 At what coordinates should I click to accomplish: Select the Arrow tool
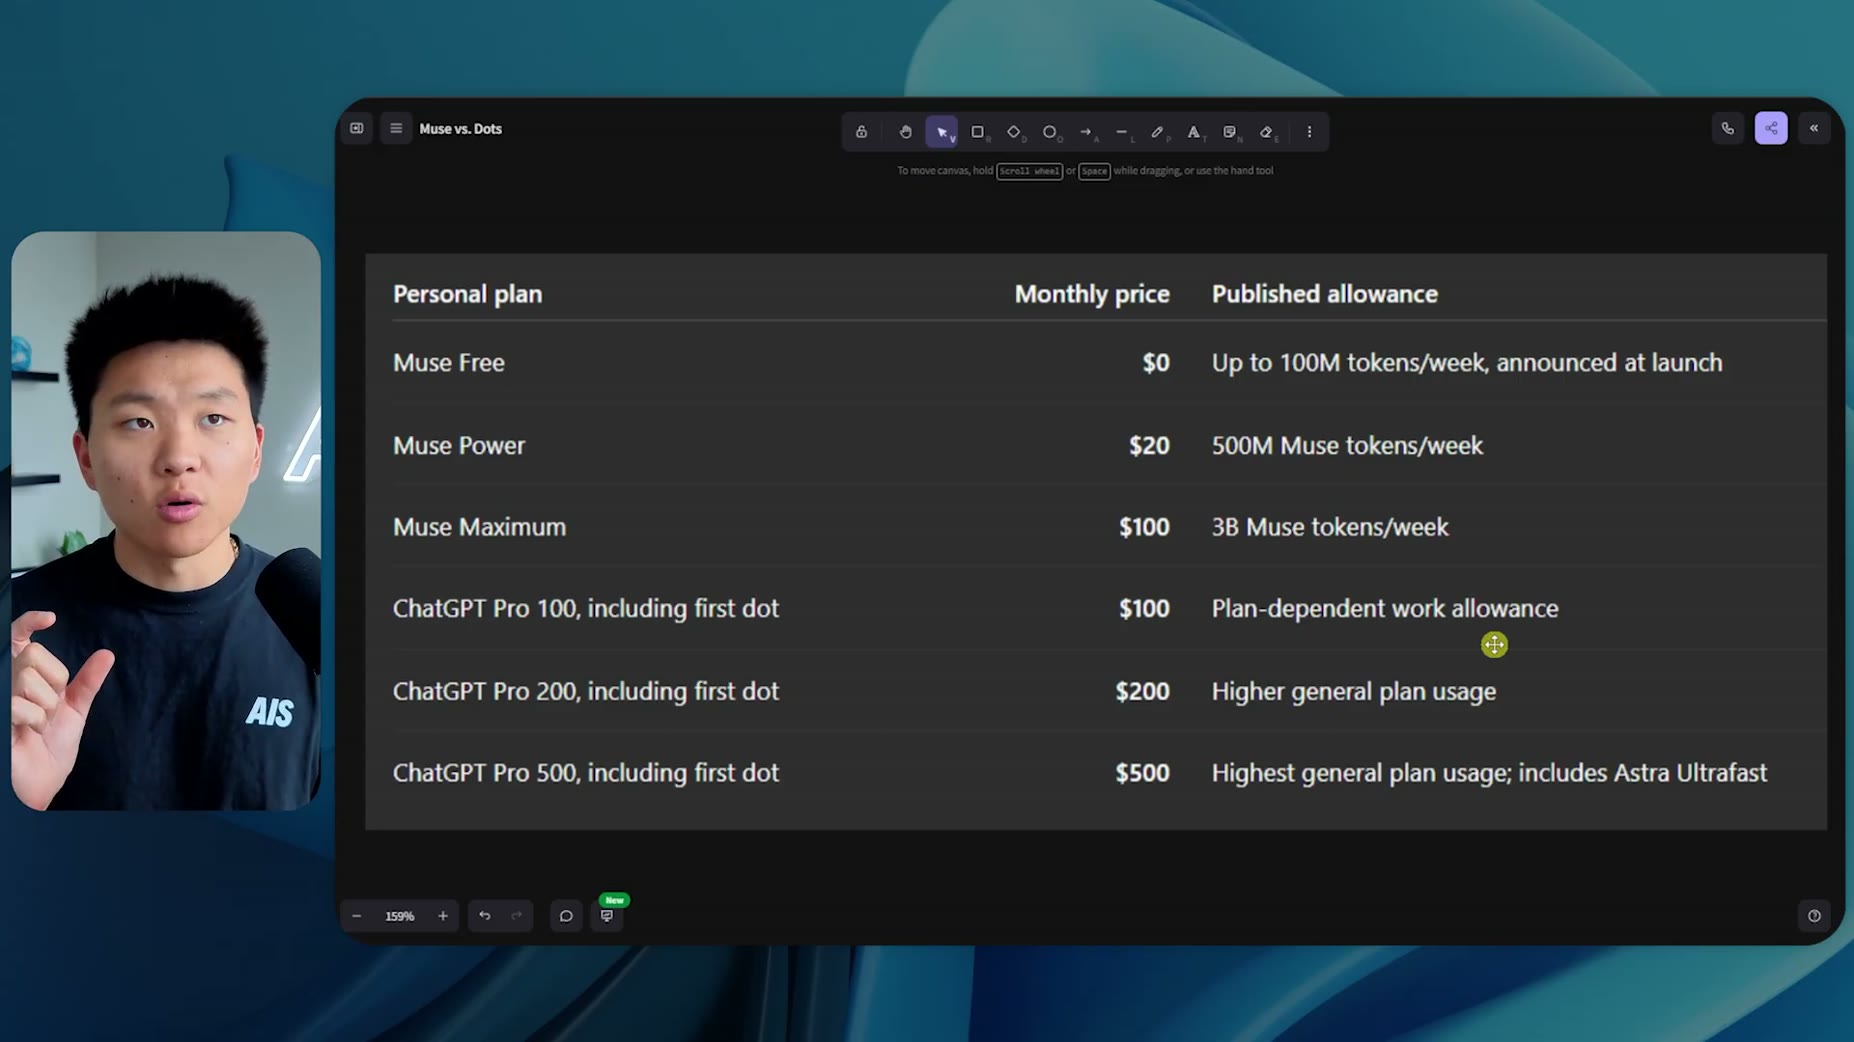point(1086,132)
